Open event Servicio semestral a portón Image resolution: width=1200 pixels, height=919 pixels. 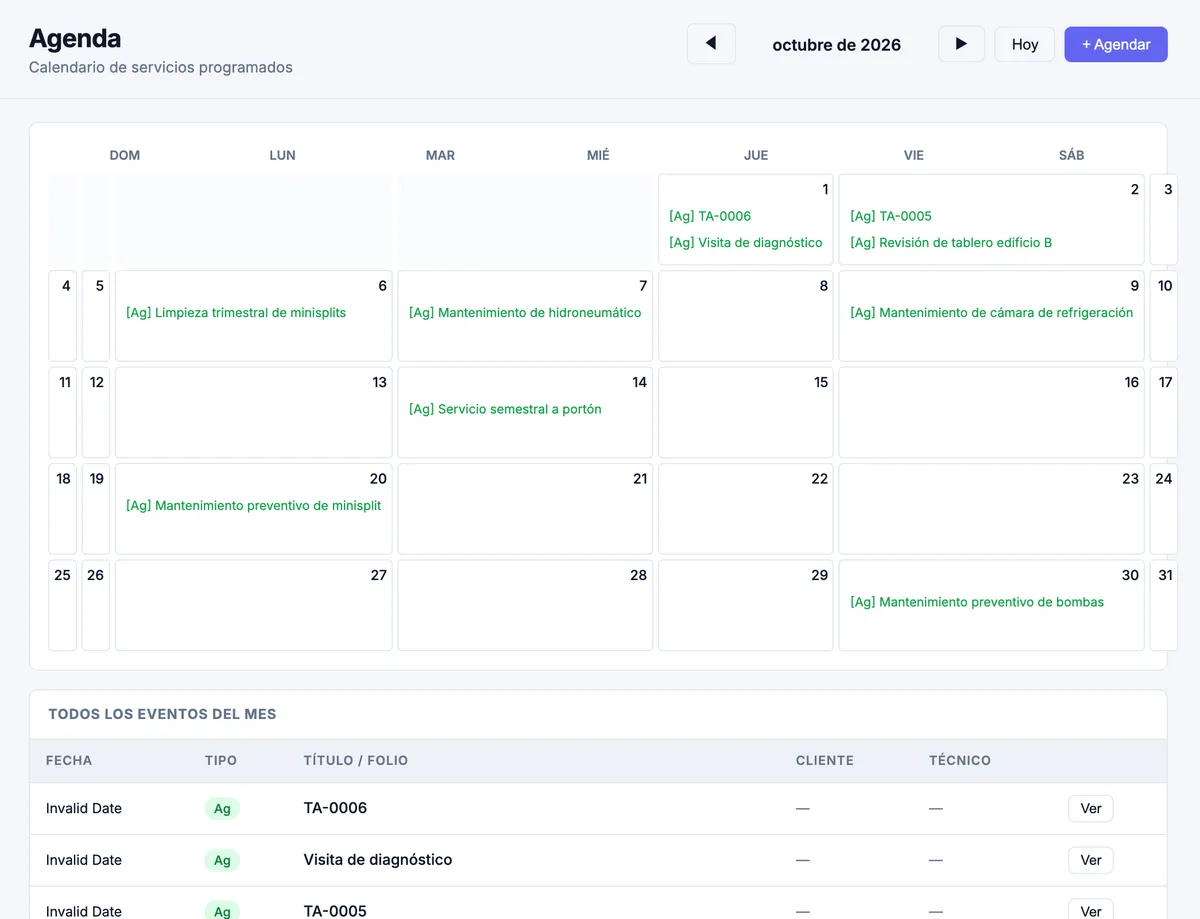click(505, 409)
